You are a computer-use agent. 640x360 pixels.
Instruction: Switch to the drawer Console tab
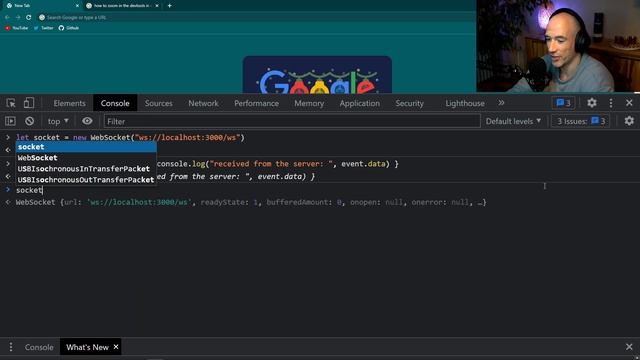(39, 347)
